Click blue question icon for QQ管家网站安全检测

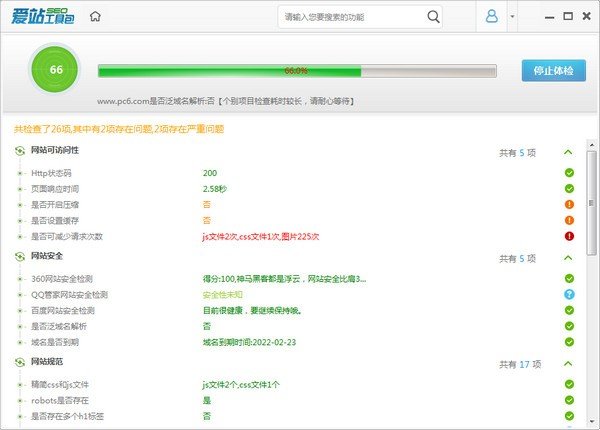569,294
